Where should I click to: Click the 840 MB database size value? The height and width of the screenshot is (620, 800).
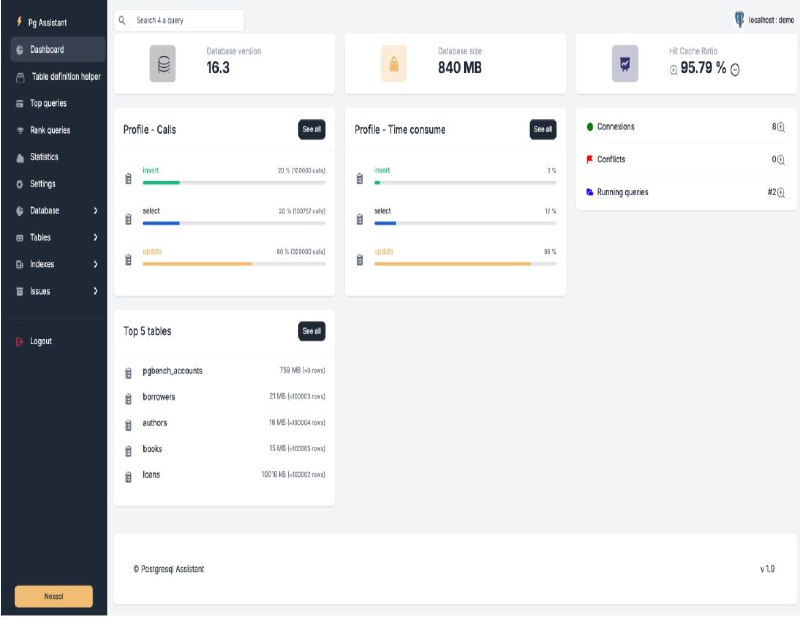coord(460,68)
